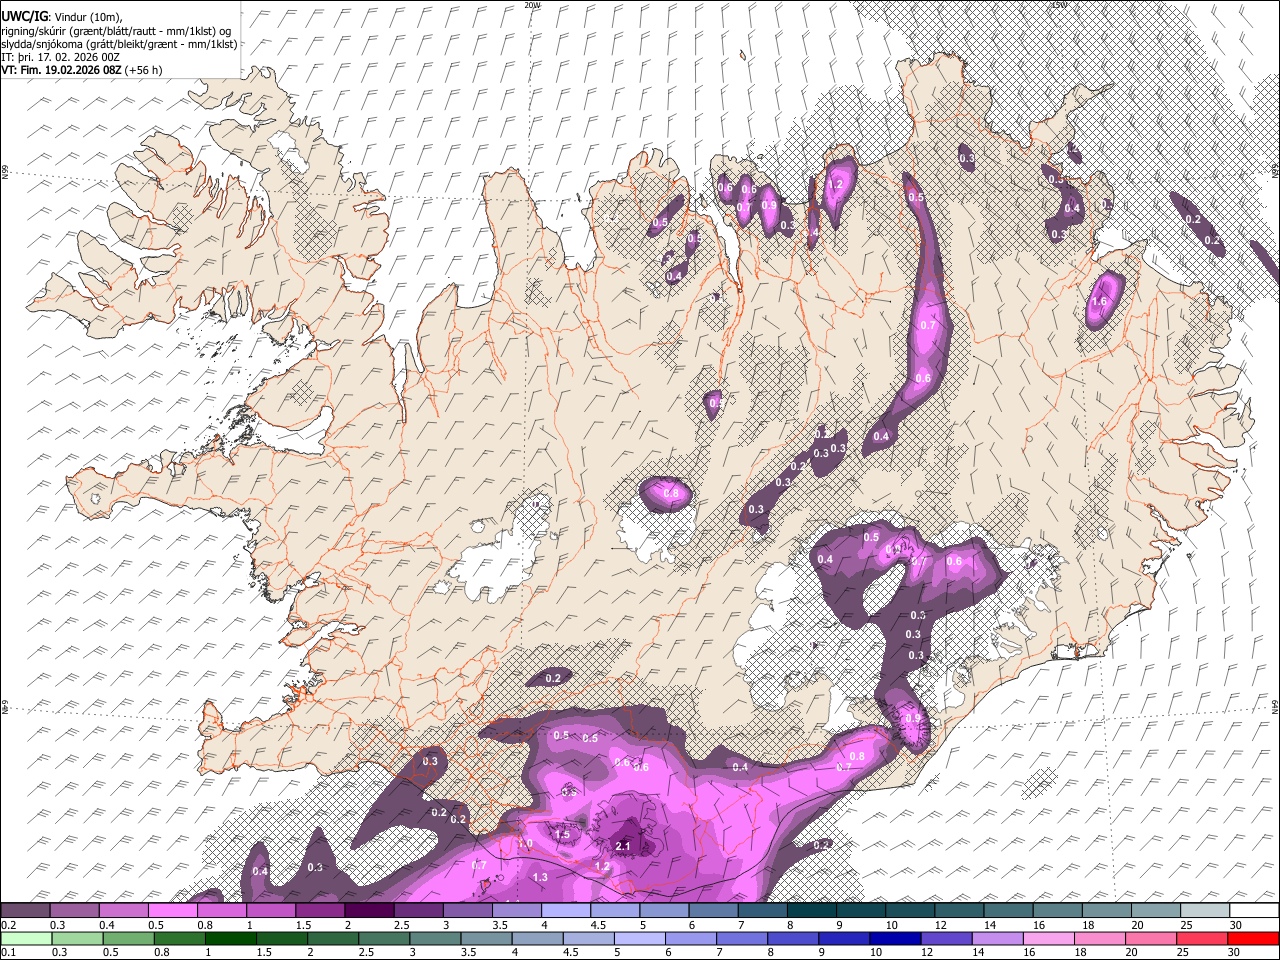1280x960 pixels.
Task: Pick the bright red rain legend swatch above 30
Action: pos(1254,938)
